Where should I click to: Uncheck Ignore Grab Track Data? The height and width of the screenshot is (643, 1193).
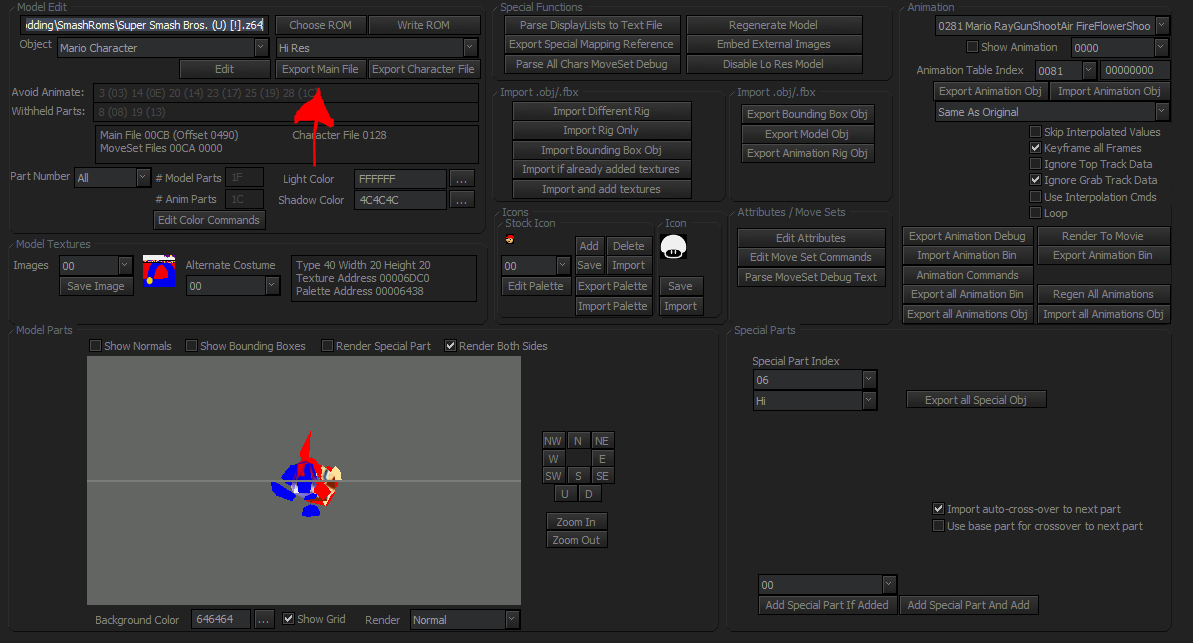tap(1036, 180)
